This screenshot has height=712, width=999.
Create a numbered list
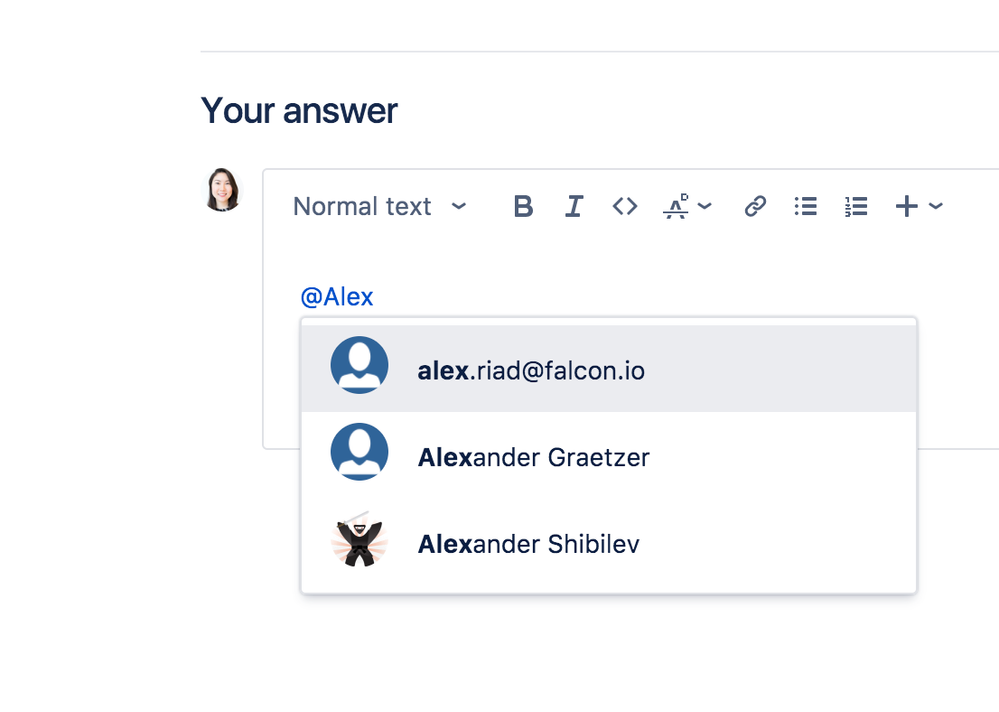click(856, 206)
